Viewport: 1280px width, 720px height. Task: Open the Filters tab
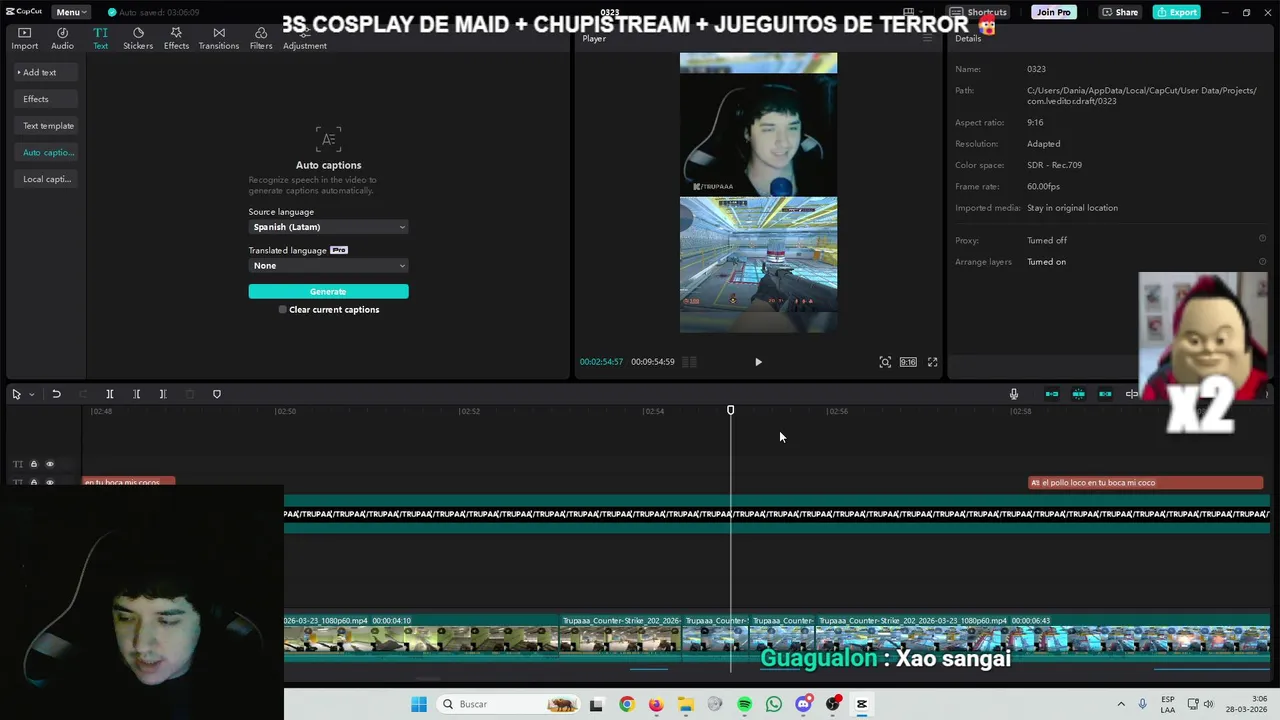pyautogui.click(x=261, y=38)
